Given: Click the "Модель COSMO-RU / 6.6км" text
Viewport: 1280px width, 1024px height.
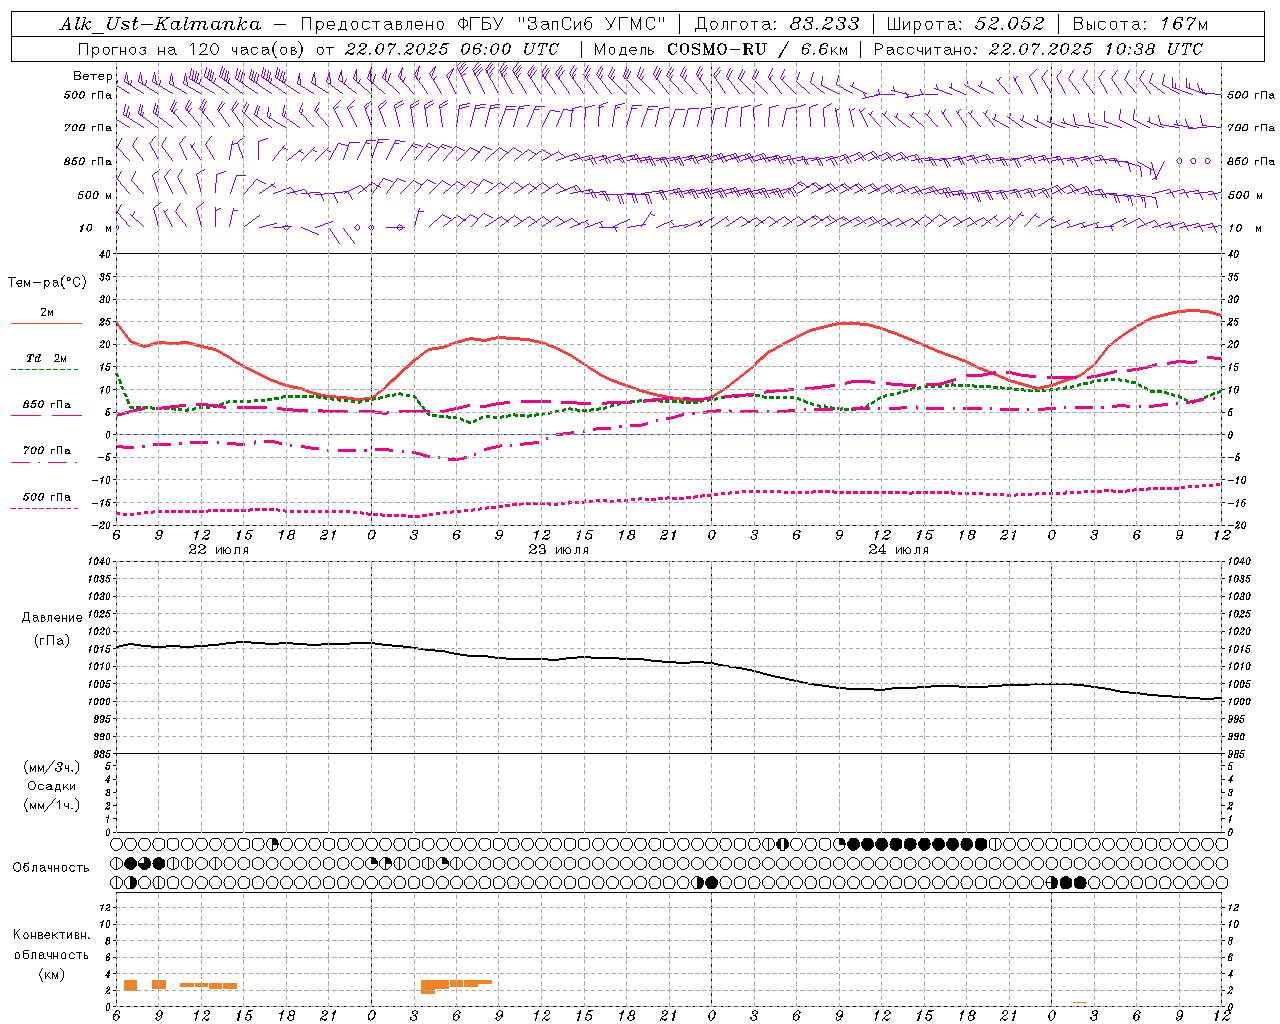Looking at the screenshot, I should tap(721, 49).
